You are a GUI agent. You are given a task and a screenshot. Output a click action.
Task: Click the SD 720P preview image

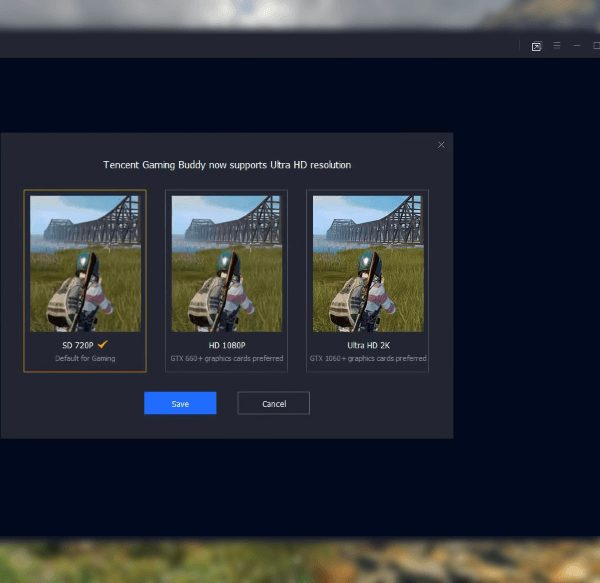coord(85,264)
